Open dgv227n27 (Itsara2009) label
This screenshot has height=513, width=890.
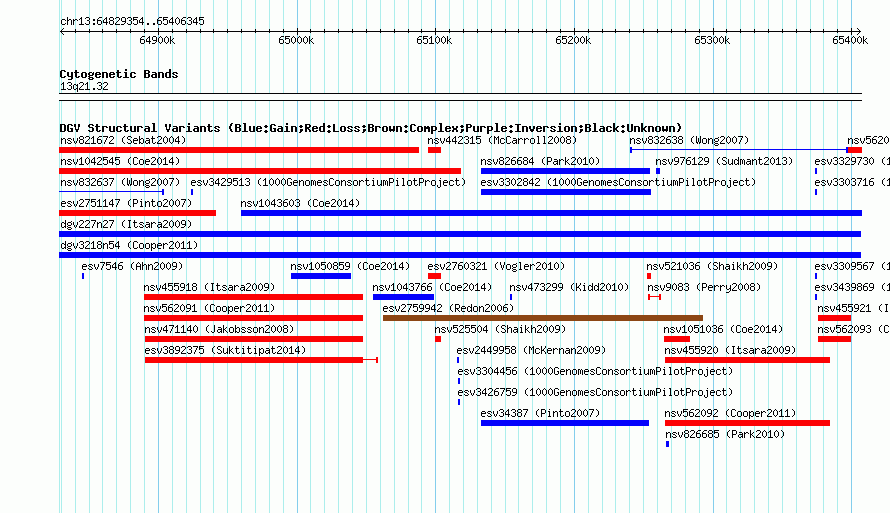126,224
